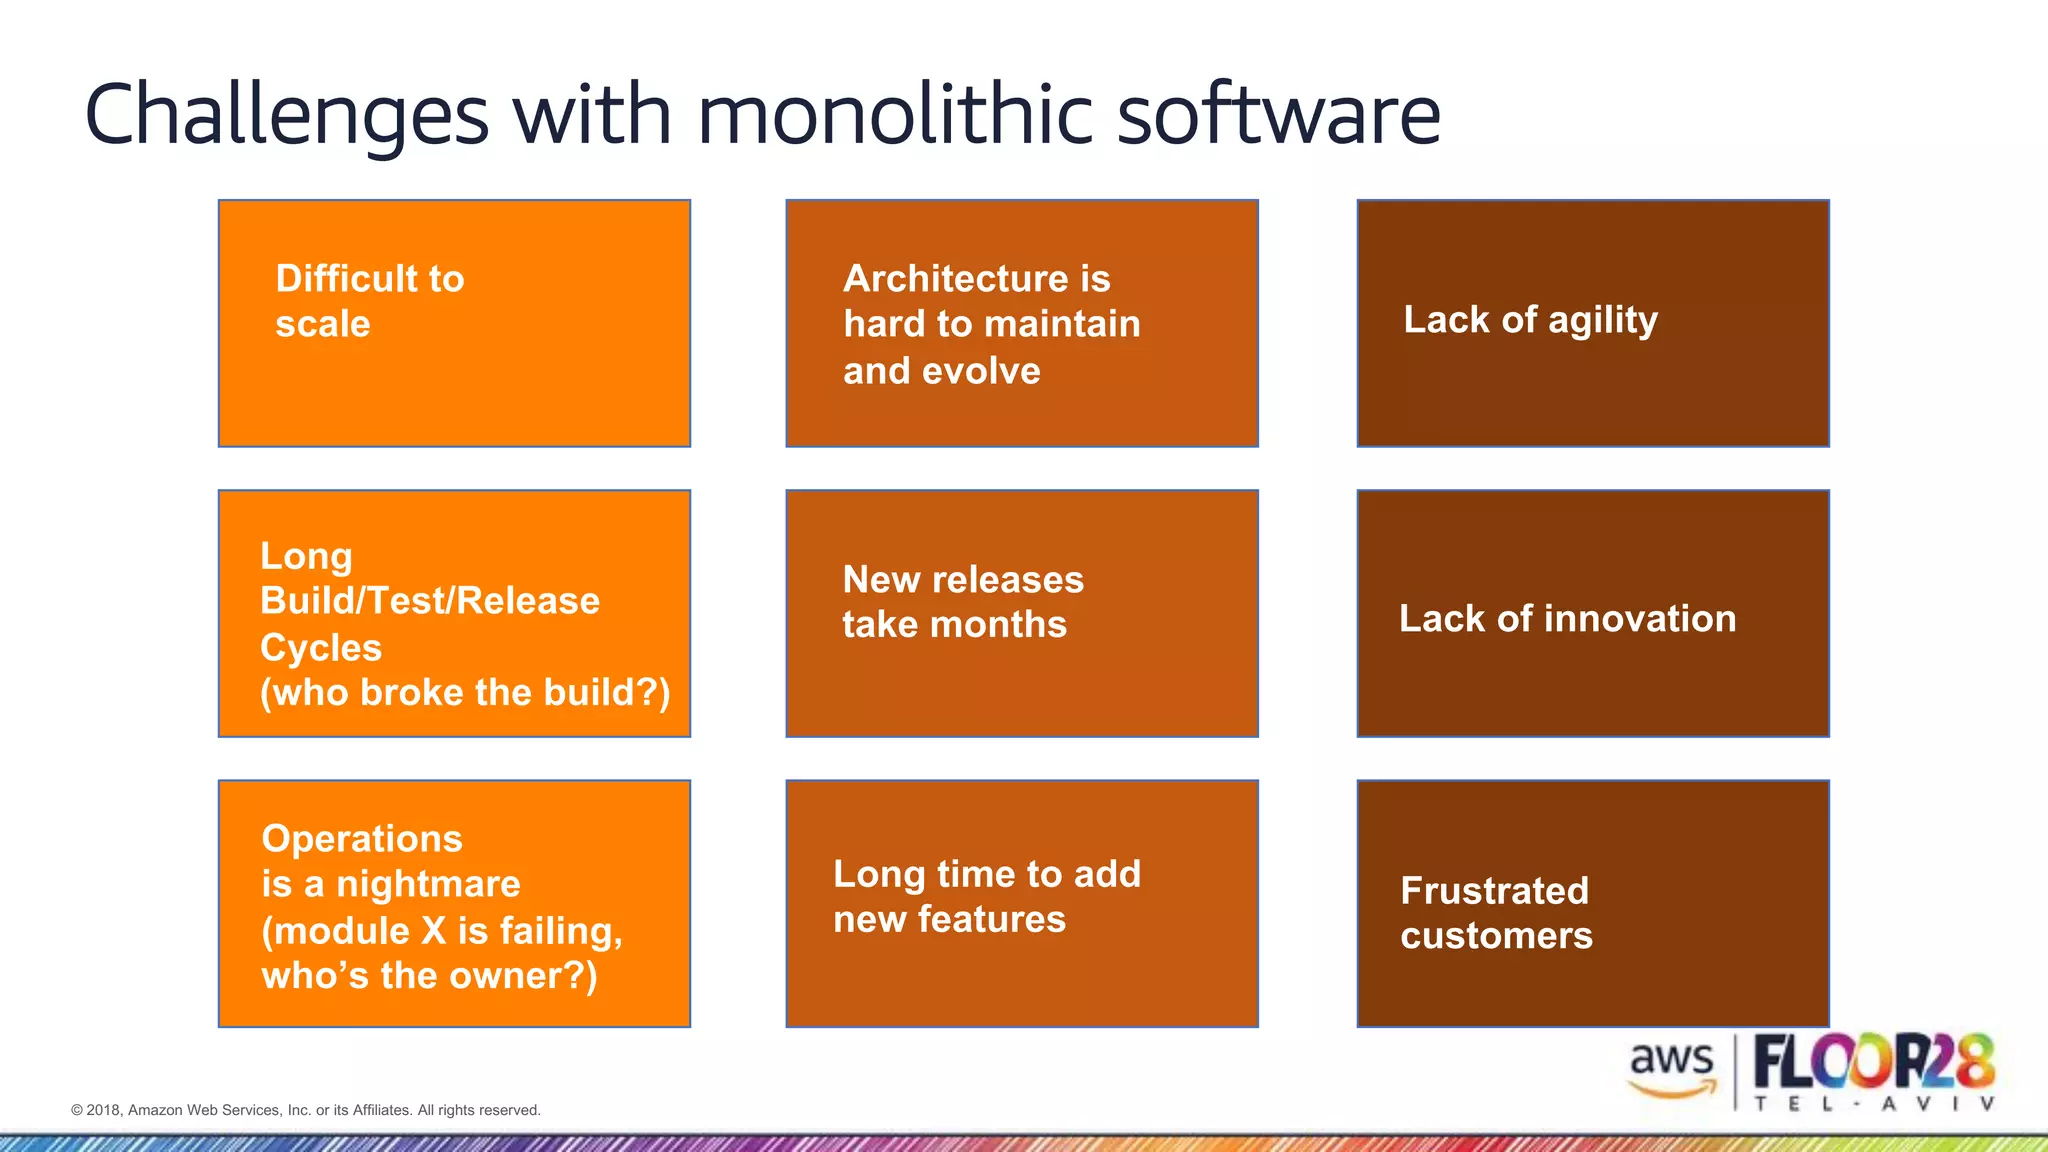The width and height of the screenshot is (2048, 1152).
Task: Click the AWS logo
Action: [1672, 1069]
